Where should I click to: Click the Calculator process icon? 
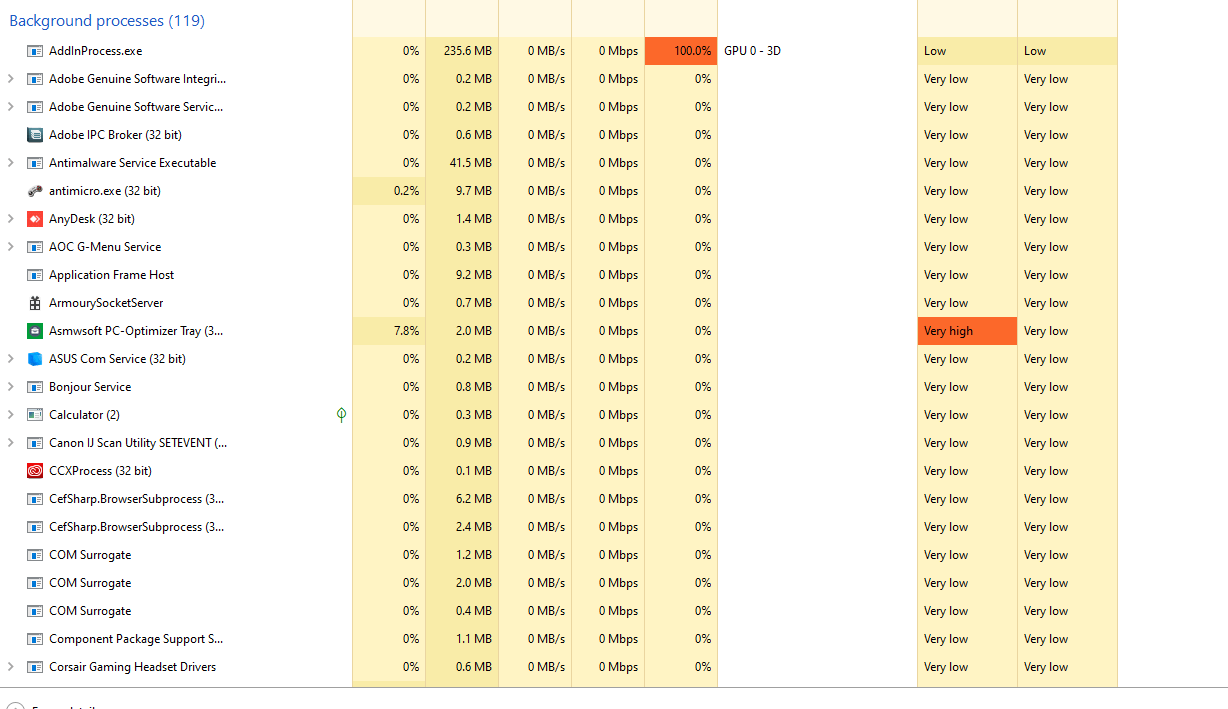click(35, 415)
